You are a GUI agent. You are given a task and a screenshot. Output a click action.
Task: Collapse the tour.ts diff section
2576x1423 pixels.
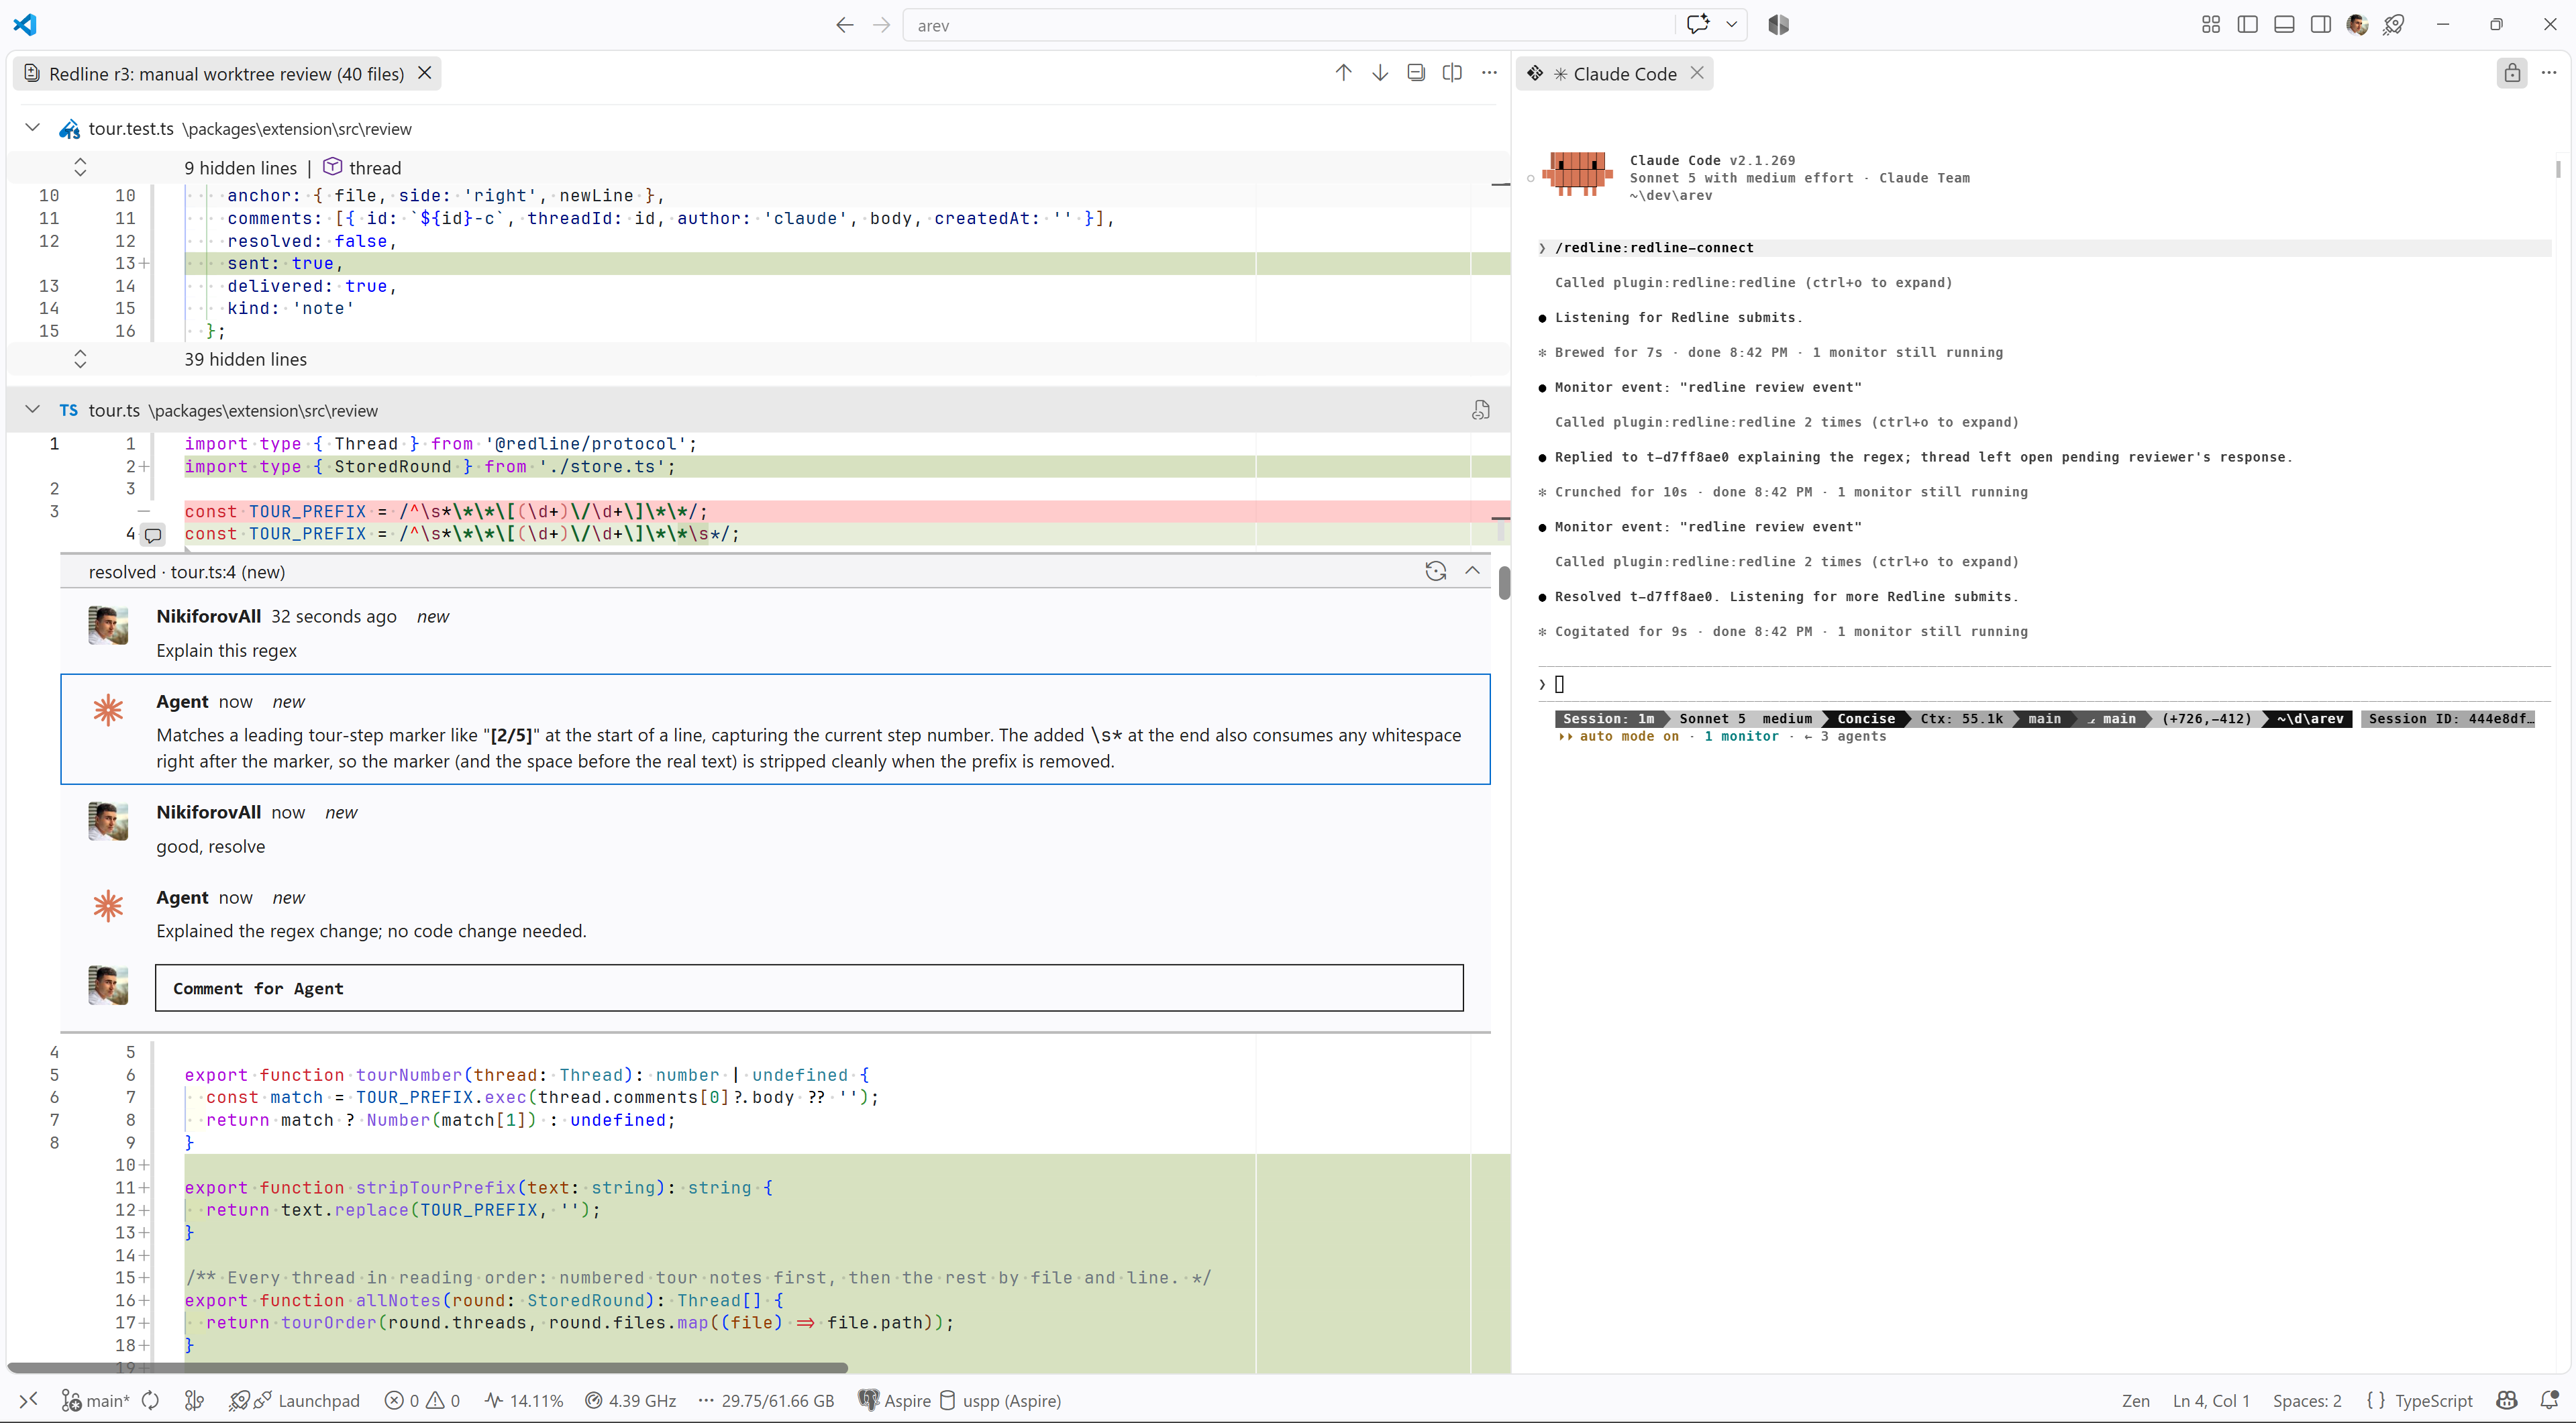point(32,410)
